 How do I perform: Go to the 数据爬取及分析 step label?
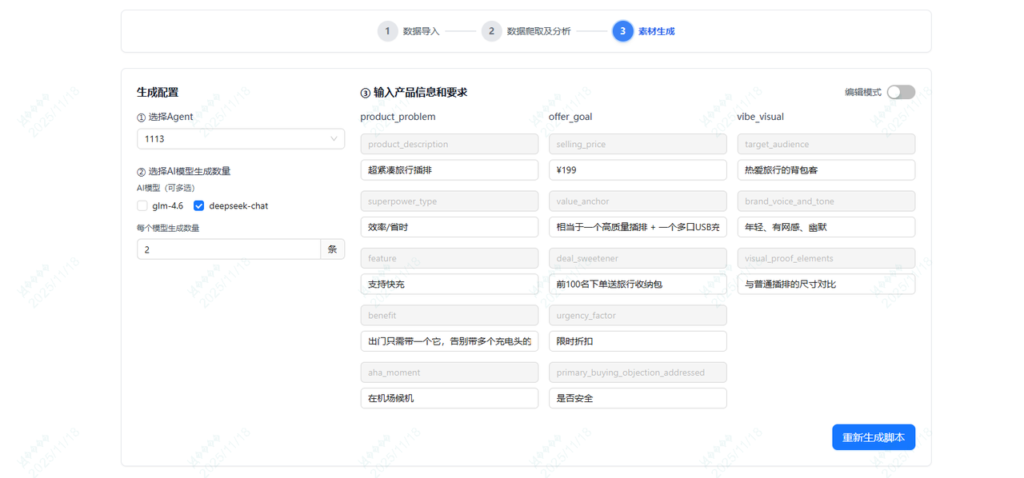[x=539, y=31]
